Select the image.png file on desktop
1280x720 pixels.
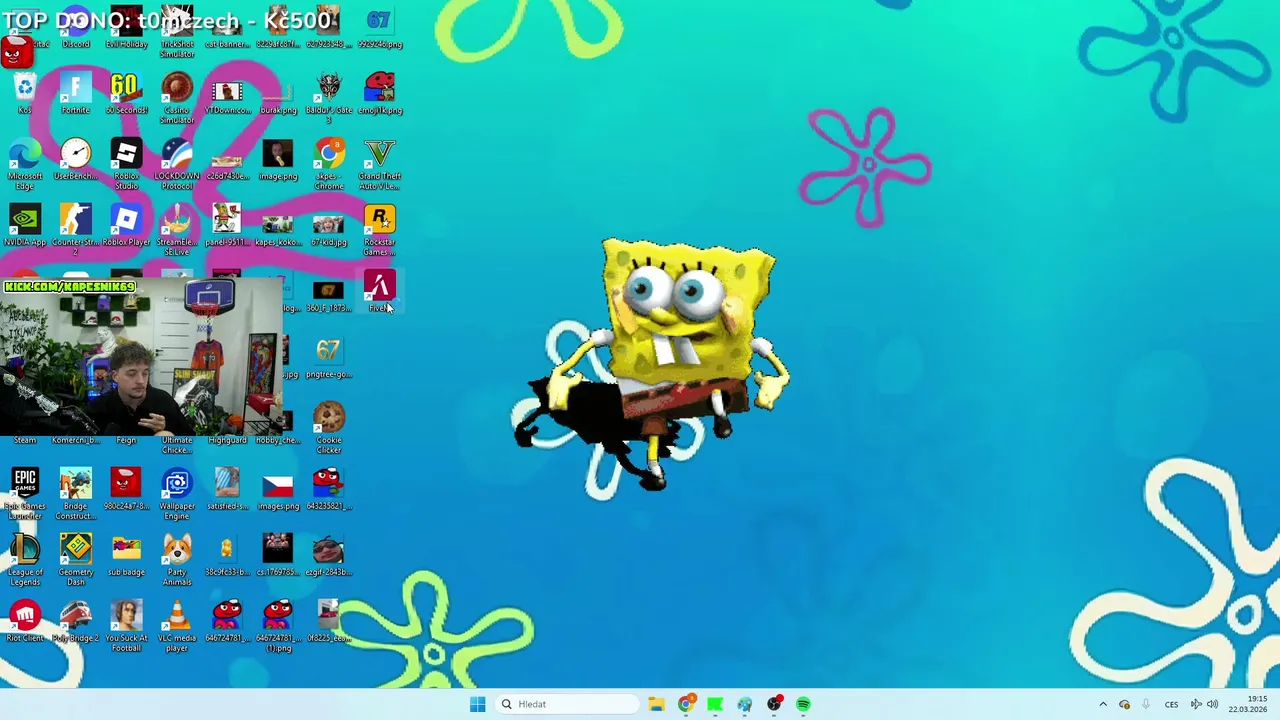tap(278, 160)
